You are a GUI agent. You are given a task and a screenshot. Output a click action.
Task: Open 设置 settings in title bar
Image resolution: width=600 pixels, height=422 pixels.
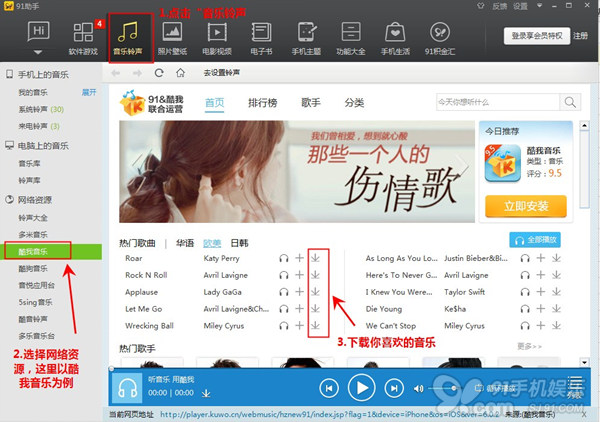click(520, 6)
